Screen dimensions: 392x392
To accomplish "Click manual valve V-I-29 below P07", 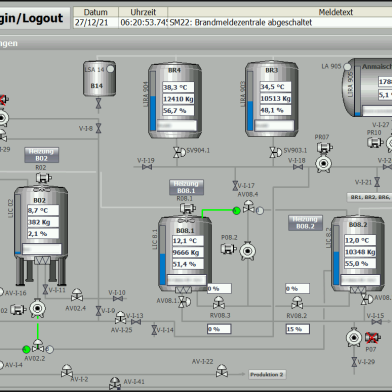I will click(x=354, y=362).
